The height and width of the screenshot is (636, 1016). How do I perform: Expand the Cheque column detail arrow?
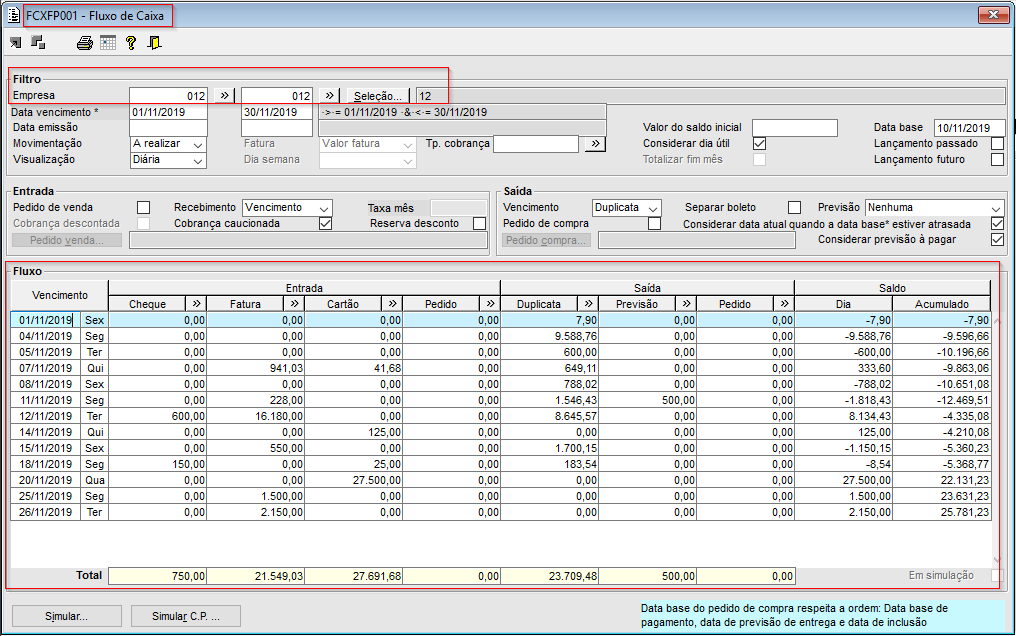pos(197,303)
